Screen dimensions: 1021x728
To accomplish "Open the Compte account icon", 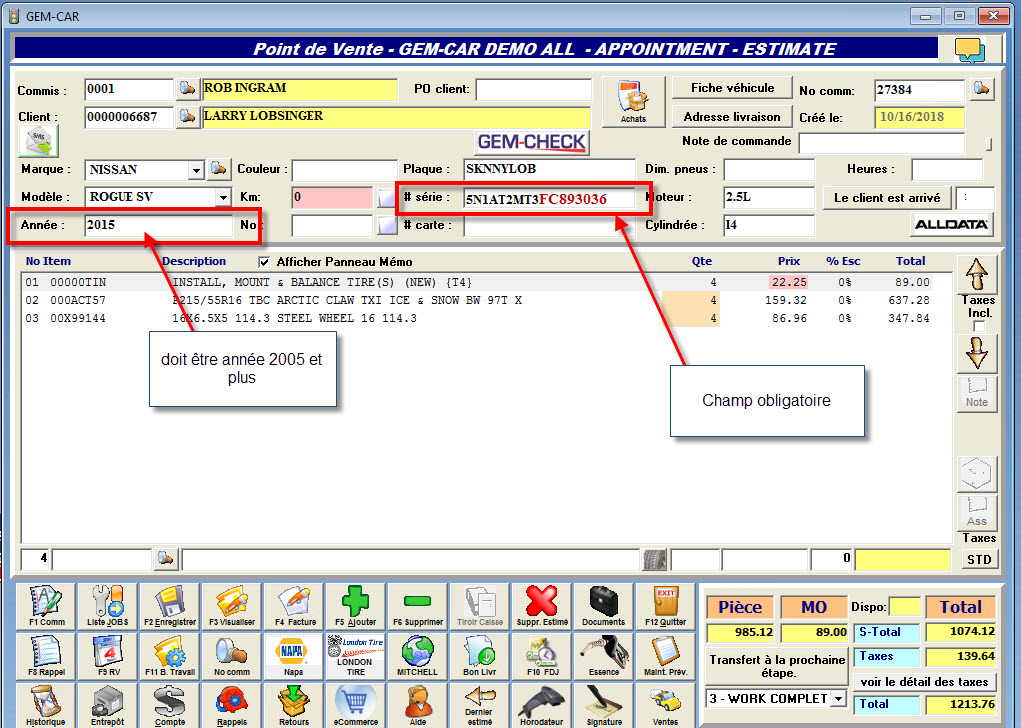I will [170, 705].
